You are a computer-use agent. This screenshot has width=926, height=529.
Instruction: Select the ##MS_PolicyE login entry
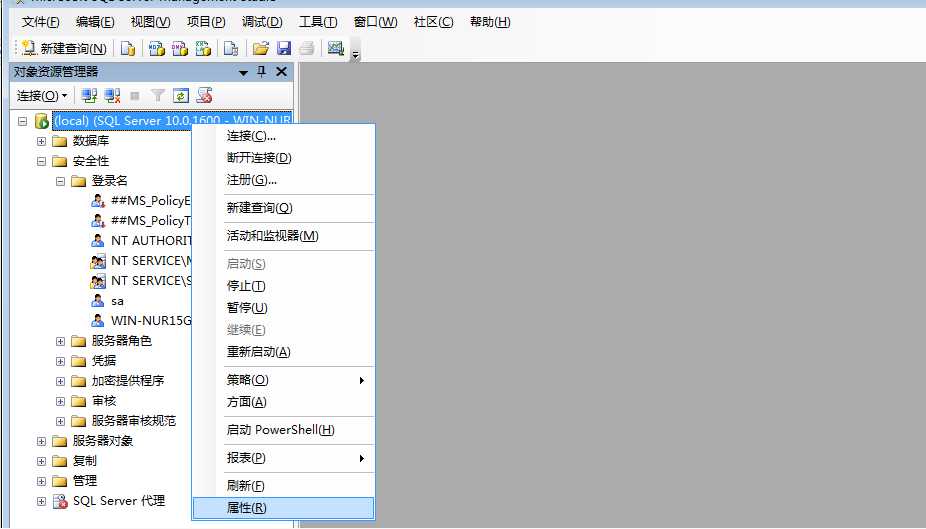pos(151,201)
